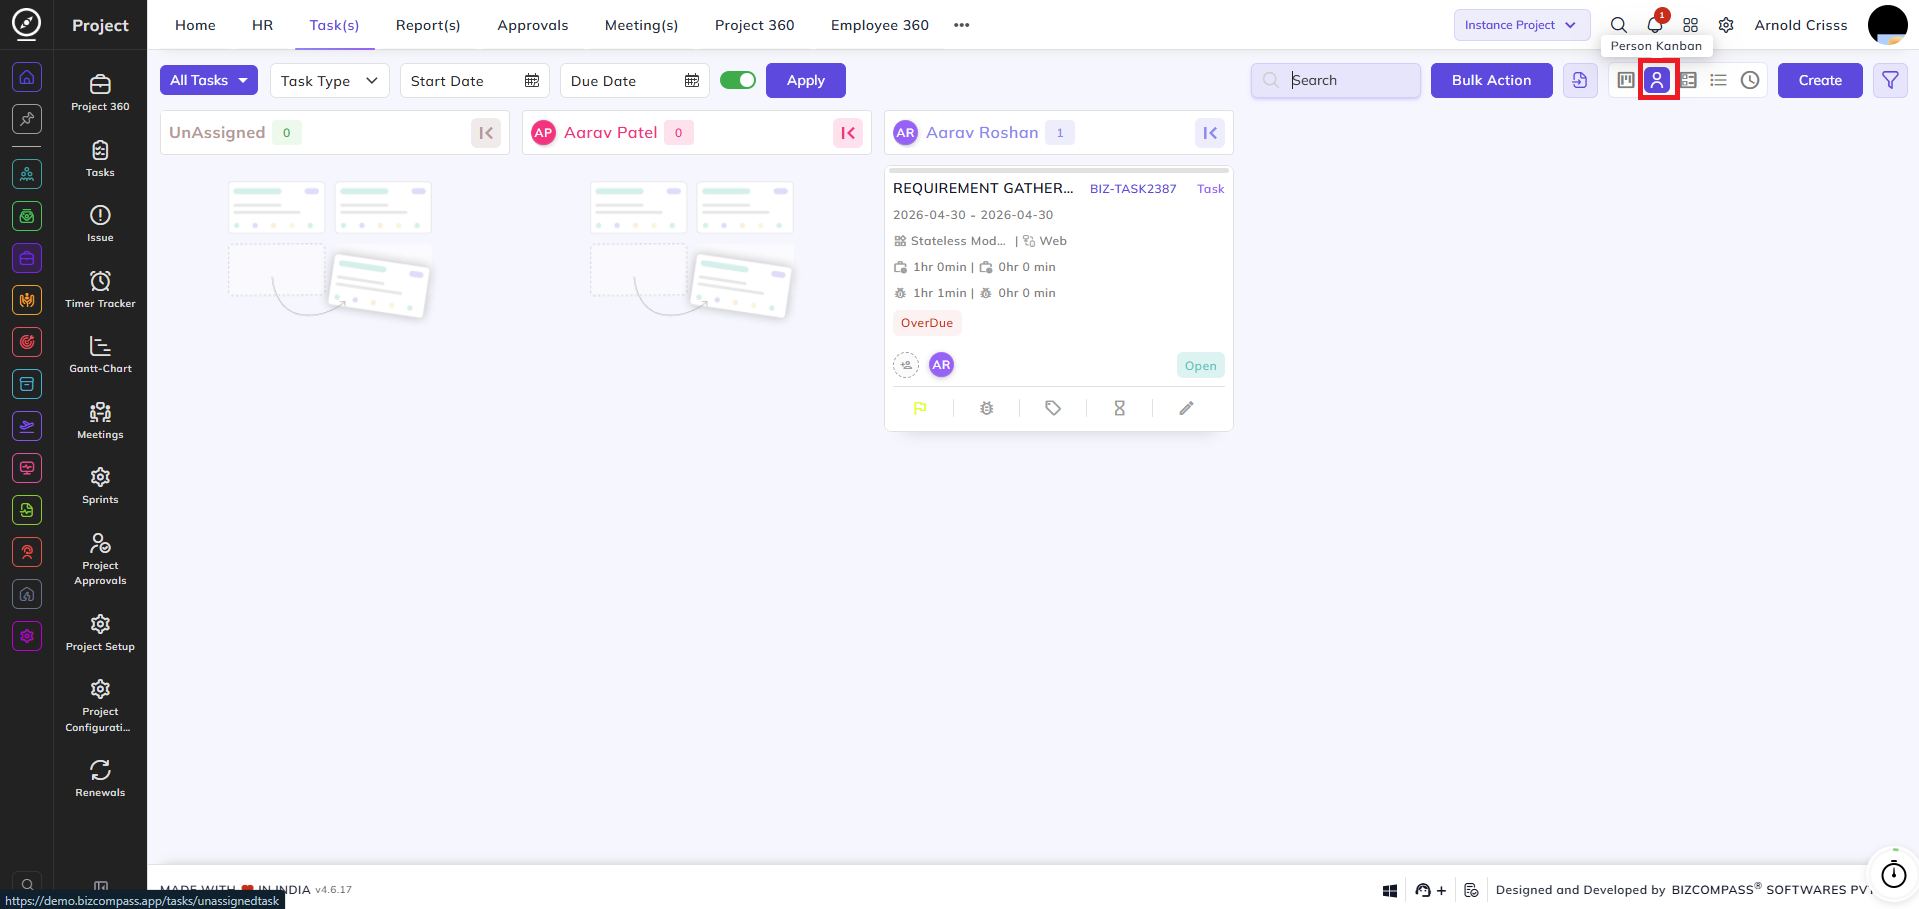Click the Open status badge on task
The height and width of the screenshot is (909, 1919).
[x=1201, y=366]
